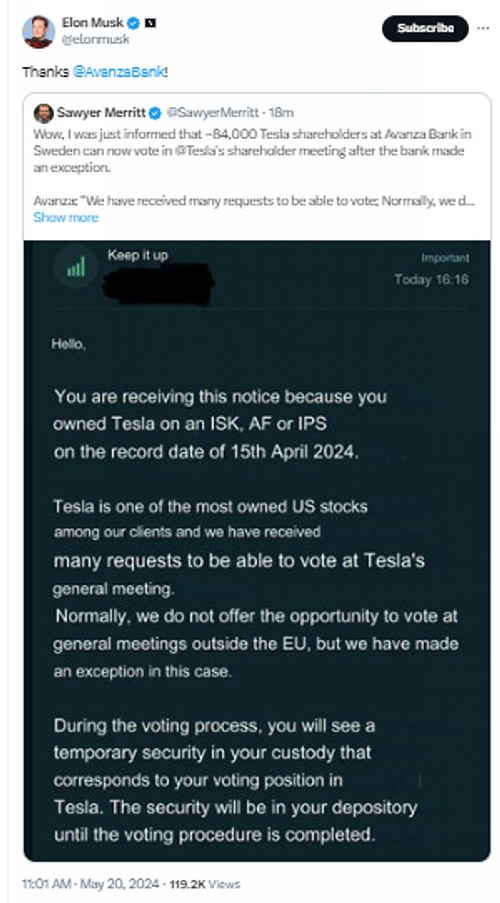The image size is (500, 903).
Task: Open the three-dot more options menu
Action: [x=483, y=28]
